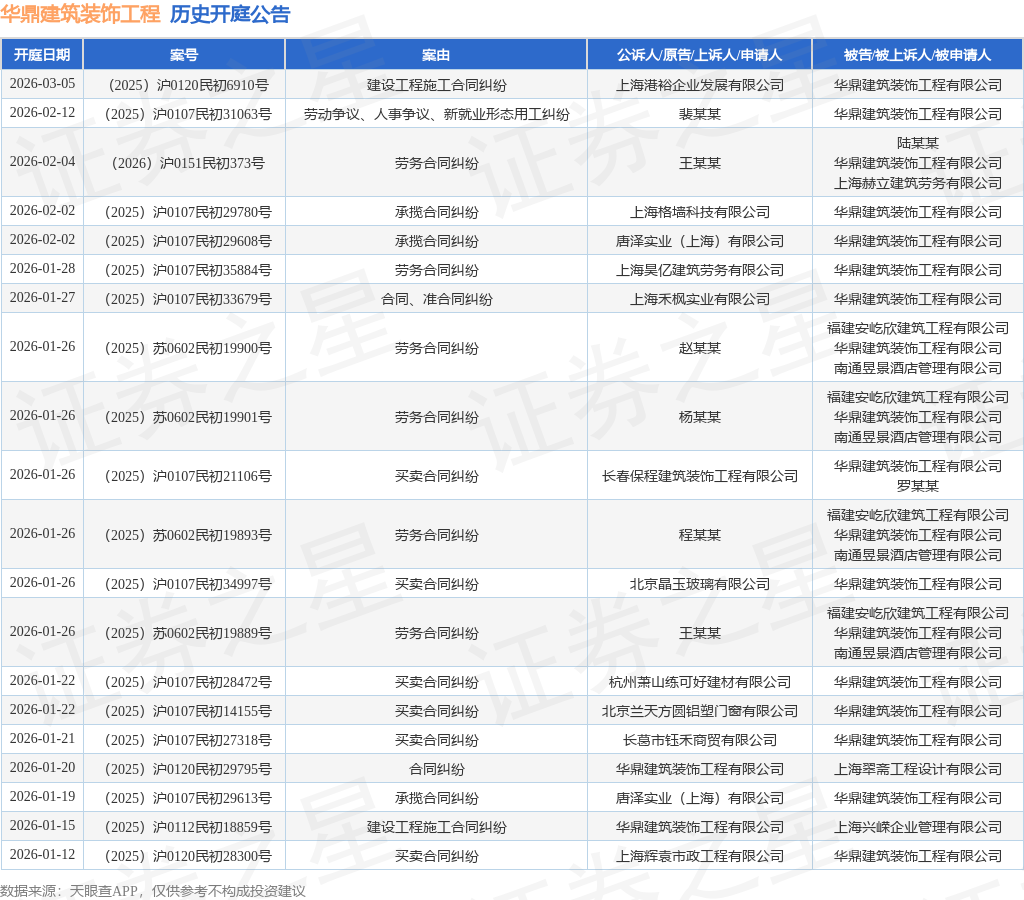This screenshot has height=900, width=1024.
Task: Click plaintiff 上海港裕企业发展有限公司
Action: (x=699, y=85)
